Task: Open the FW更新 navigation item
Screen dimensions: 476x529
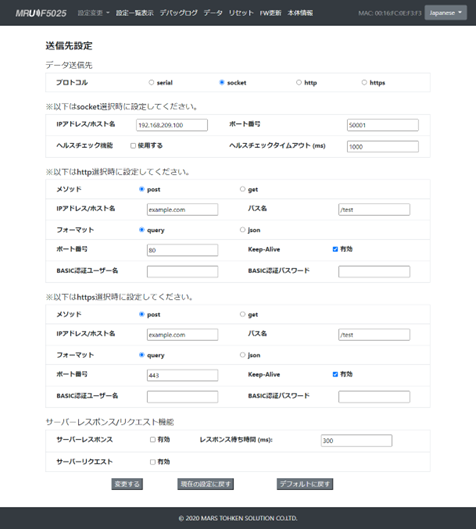Action: 270,13
